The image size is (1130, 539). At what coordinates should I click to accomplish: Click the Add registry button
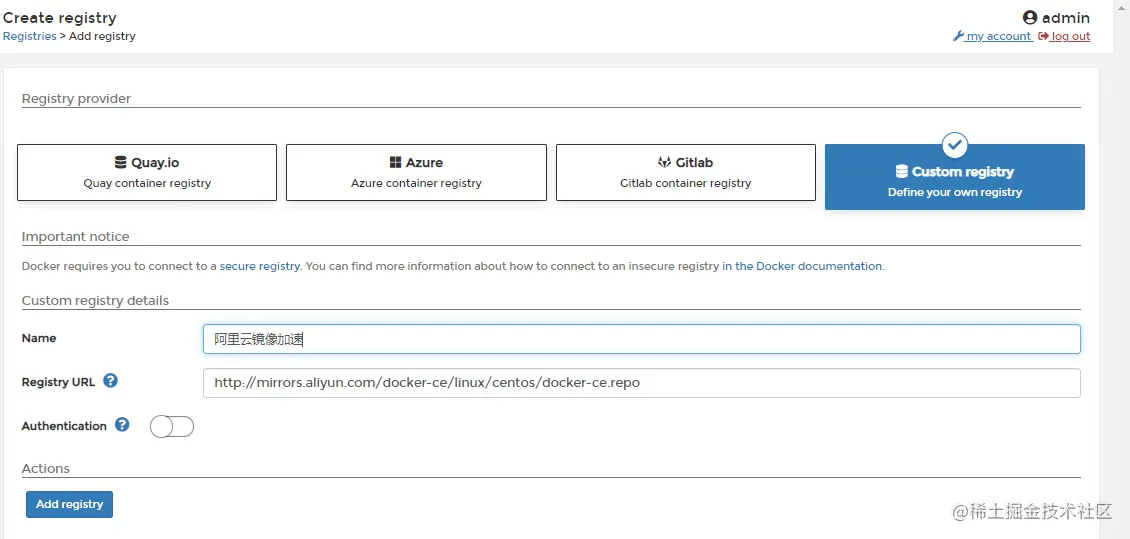click(69, 504)
